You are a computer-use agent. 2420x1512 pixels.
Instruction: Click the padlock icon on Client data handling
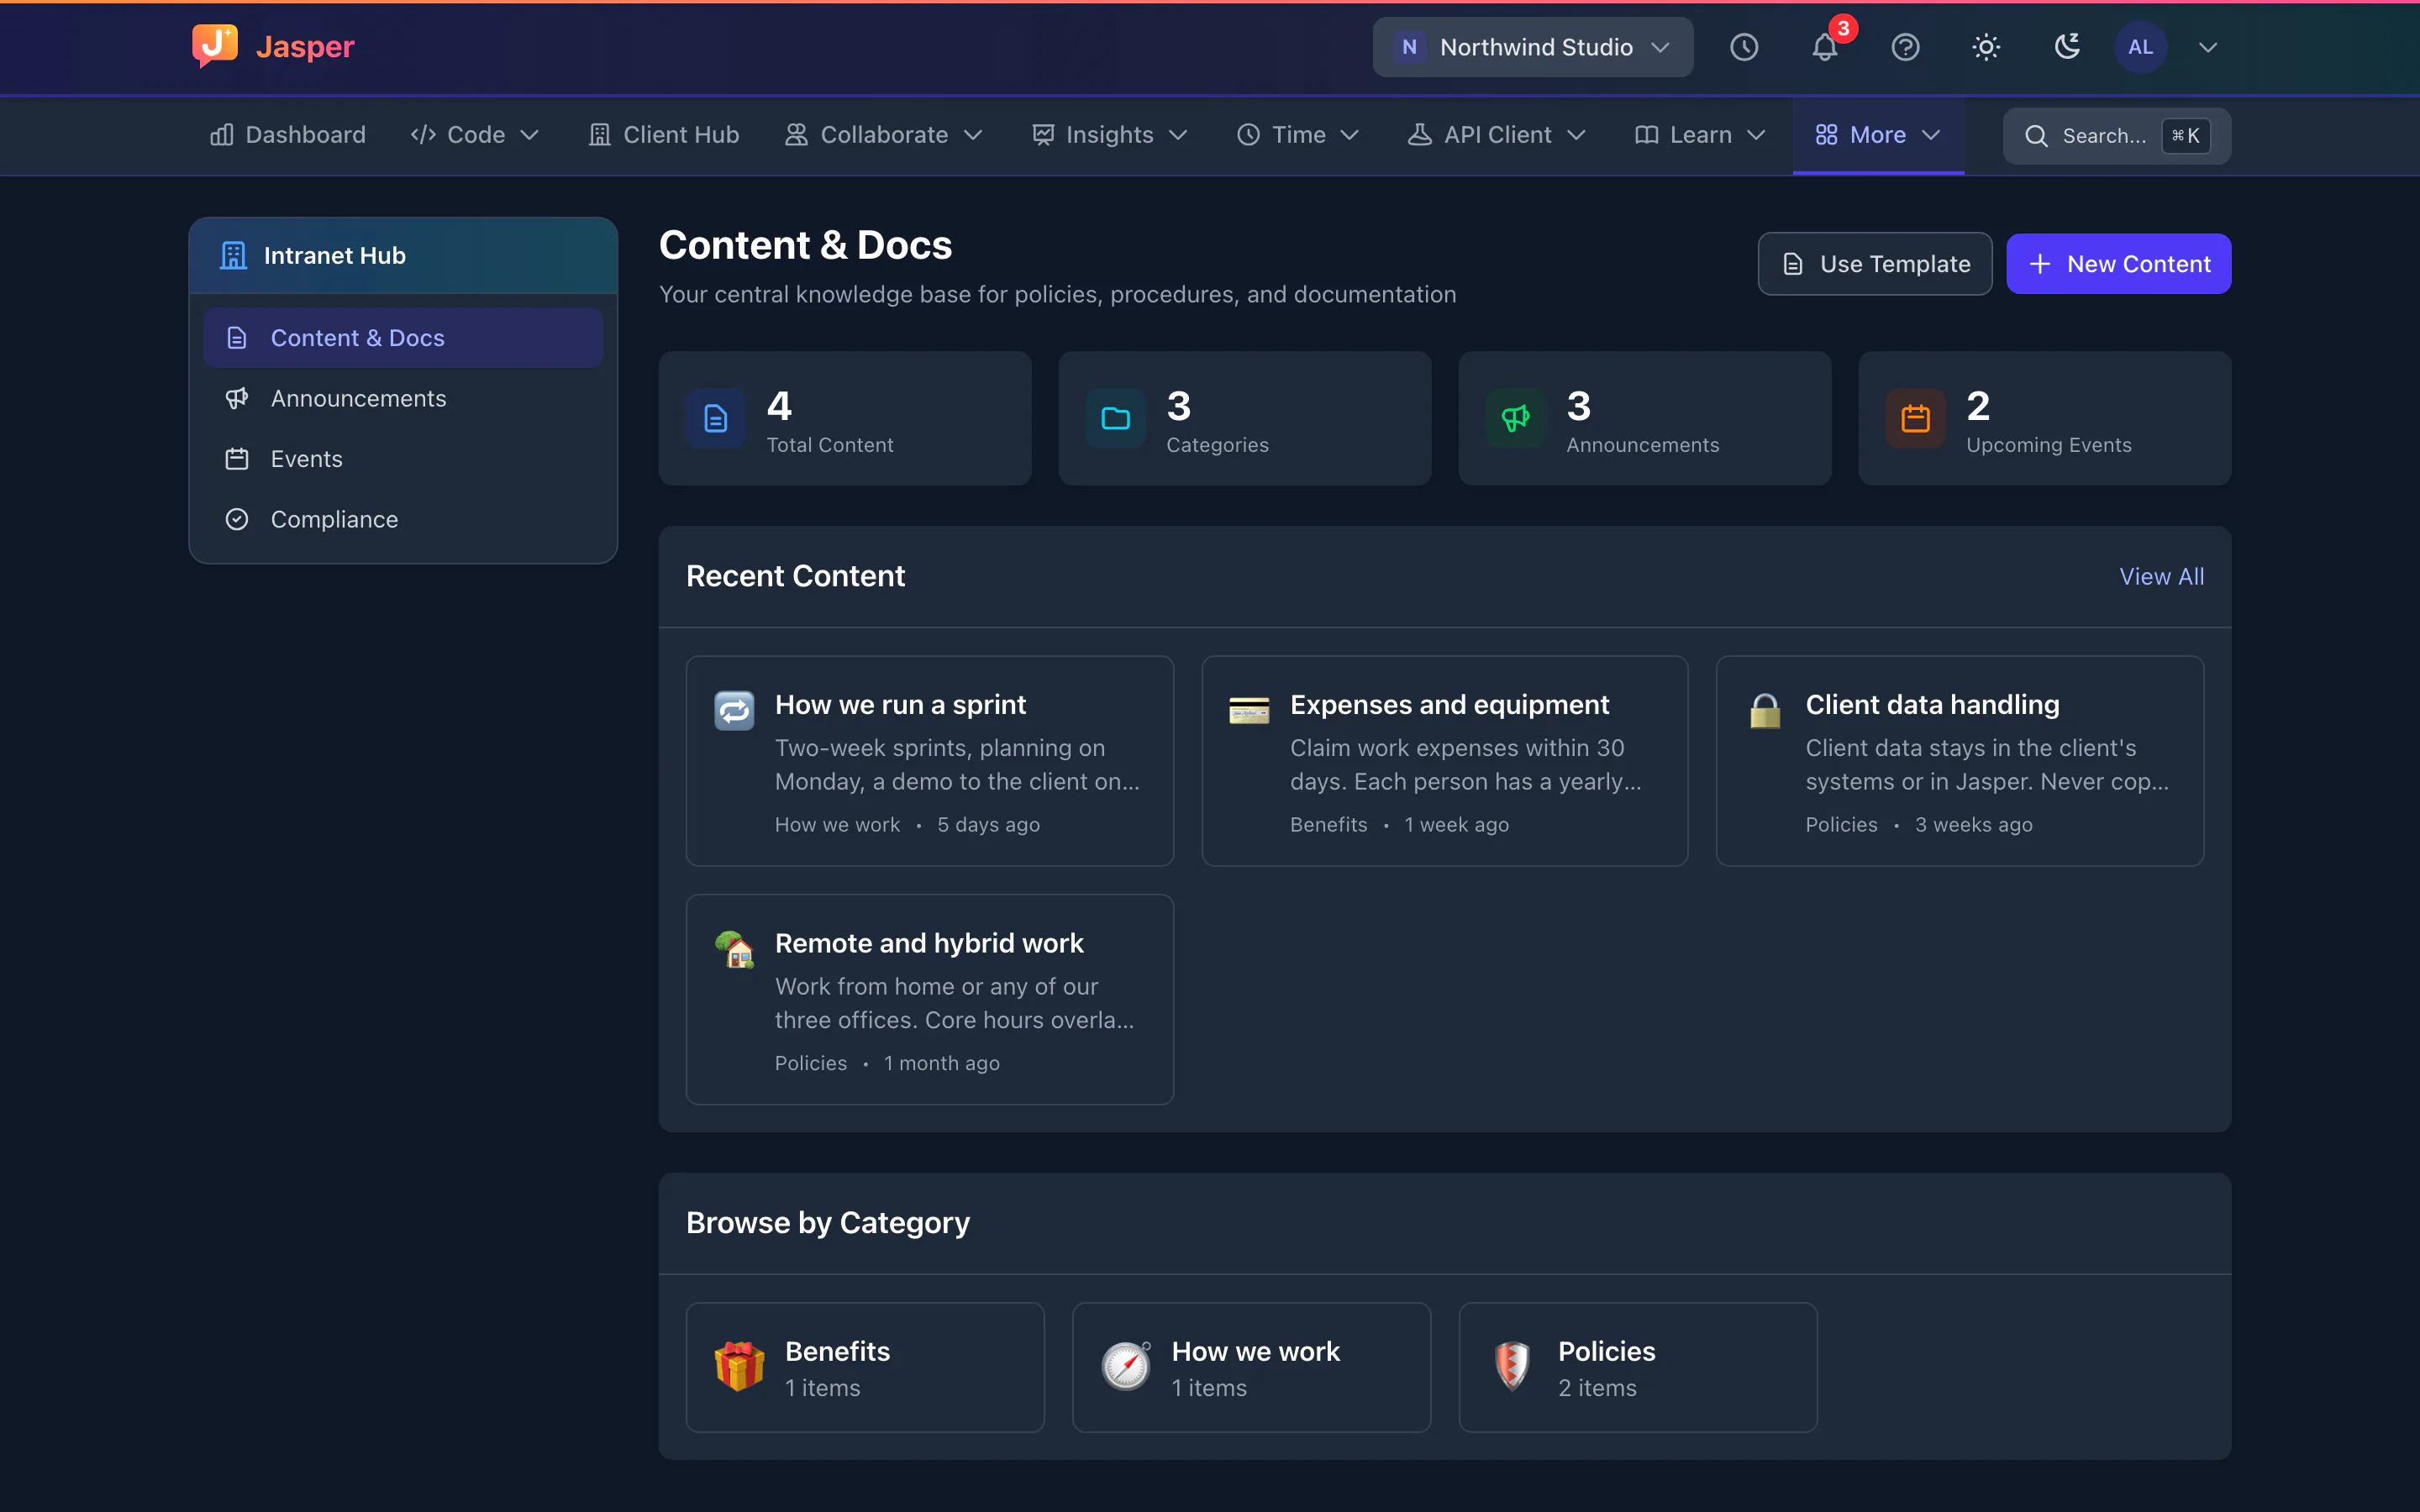coord(1765,711)
